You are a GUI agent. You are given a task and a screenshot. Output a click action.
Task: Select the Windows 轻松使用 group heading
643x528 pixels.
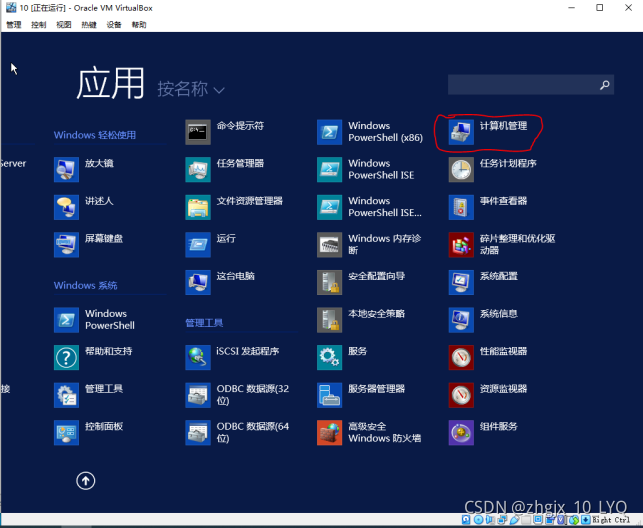pyautogui.click(x=95, y=135)
